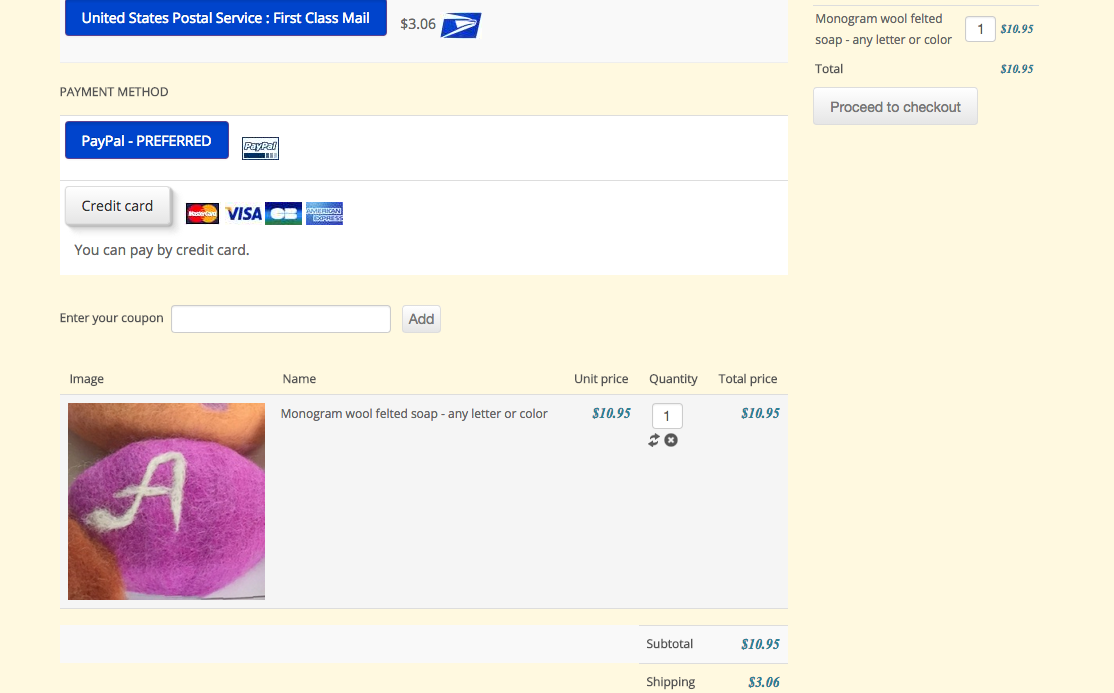1114x693 pixels.
Task: Click the USPS eagle logo icon
Action: pos(461,25)
